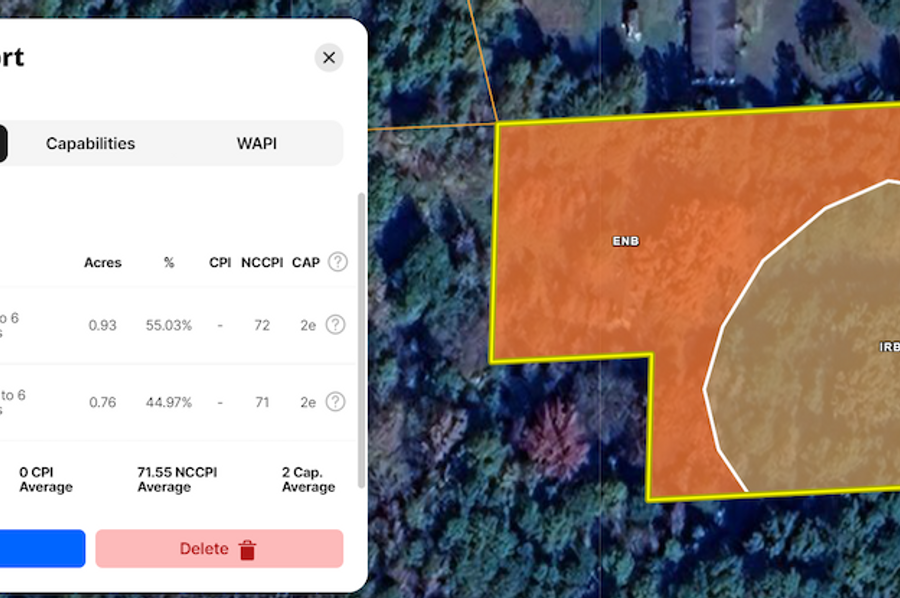Image resolution: width=900 pixels, height=598 pixels.
Task: Click the NCCPI column header
Action: (261, 263)
